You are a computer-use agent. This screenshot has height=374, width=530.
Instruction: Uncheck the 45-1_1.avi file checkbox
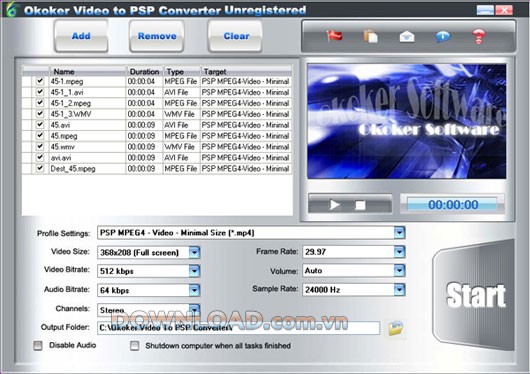pyautogui.click(x=40, y=92)
